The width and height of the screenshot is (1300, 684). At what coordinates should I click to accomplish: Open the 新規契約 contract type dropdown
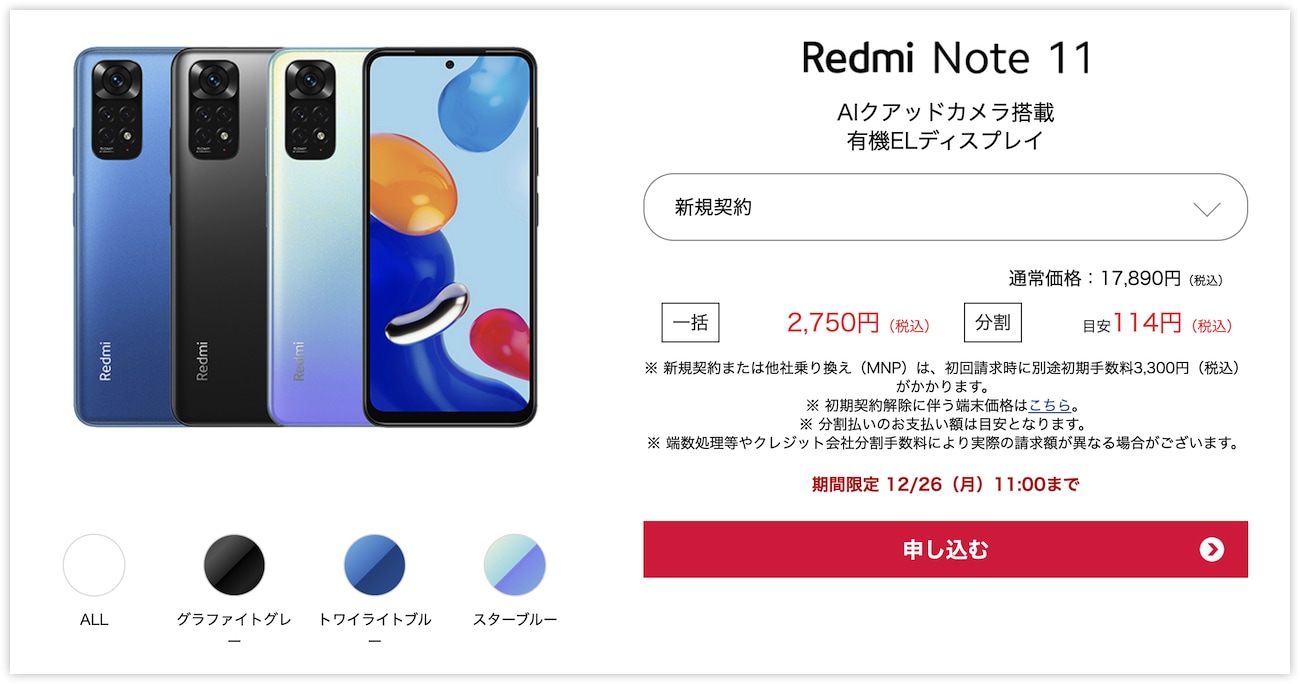[945, 207]
